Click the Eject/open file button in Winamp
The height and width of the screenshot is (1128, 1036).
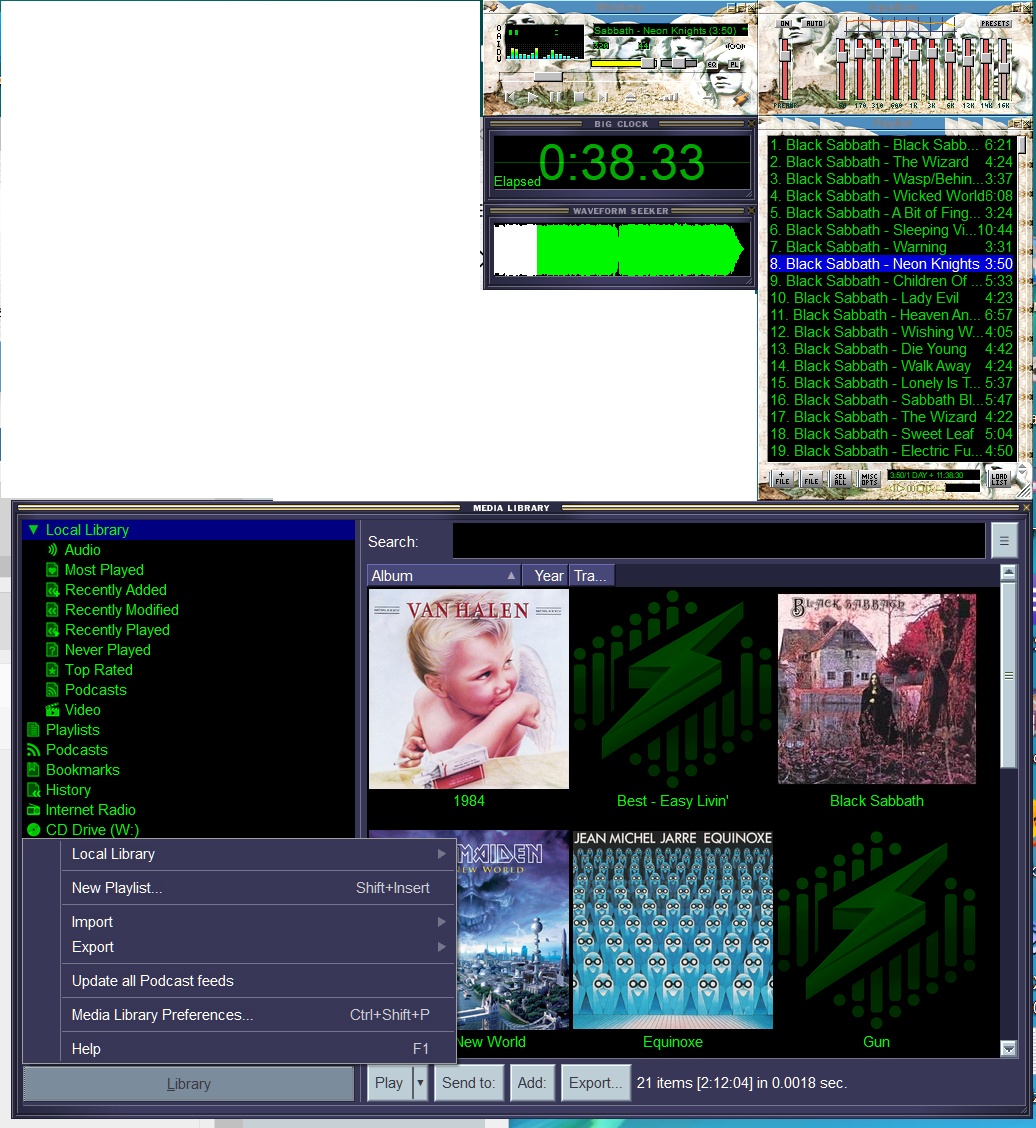(x=631, y=98)
